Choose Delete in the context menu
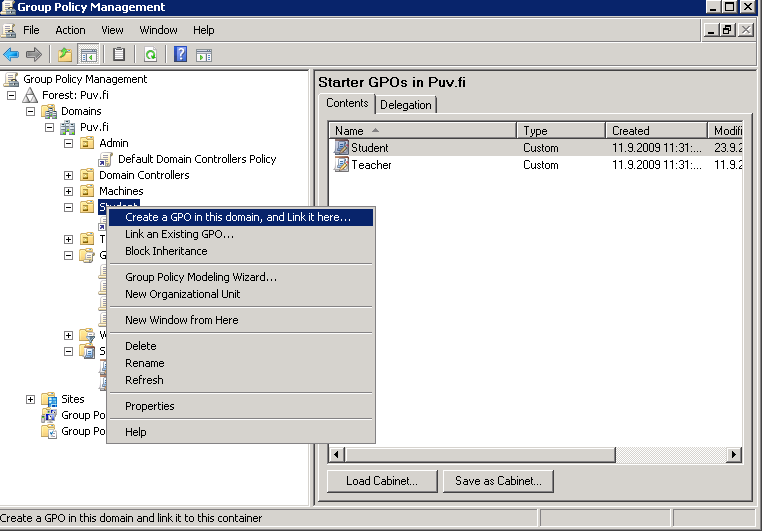 [x=241, y=346]
